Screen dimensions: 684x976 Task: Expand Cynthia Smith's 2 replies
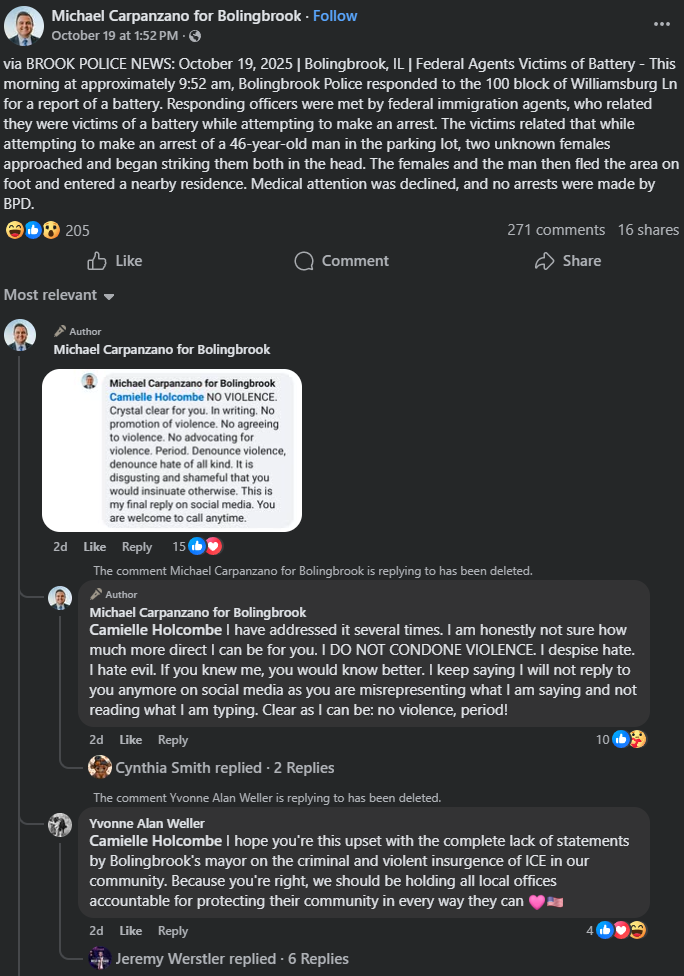coord(225,768)
